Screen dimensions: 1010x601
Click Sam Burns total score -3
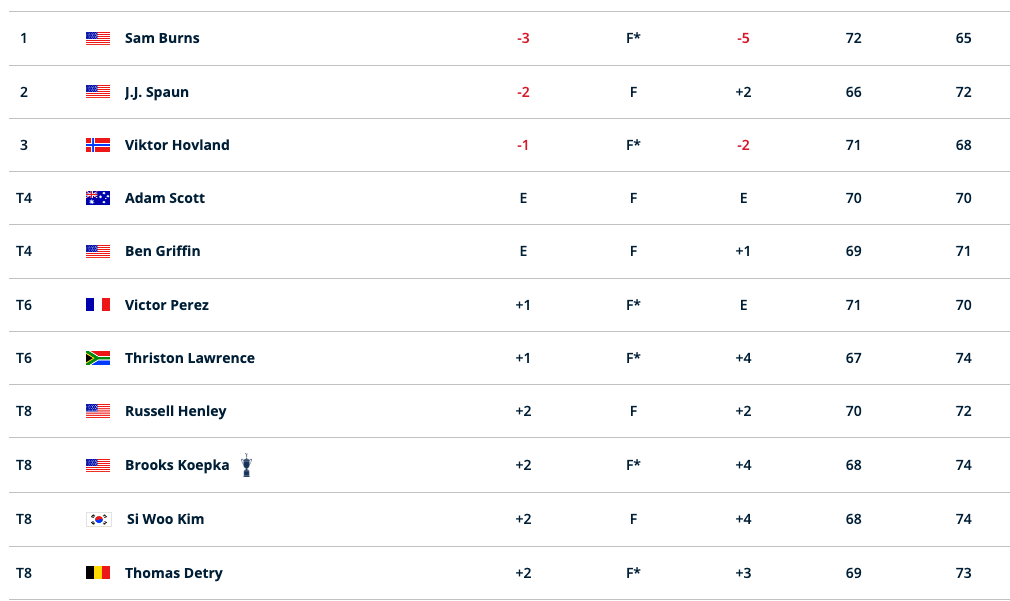(523, 38)
